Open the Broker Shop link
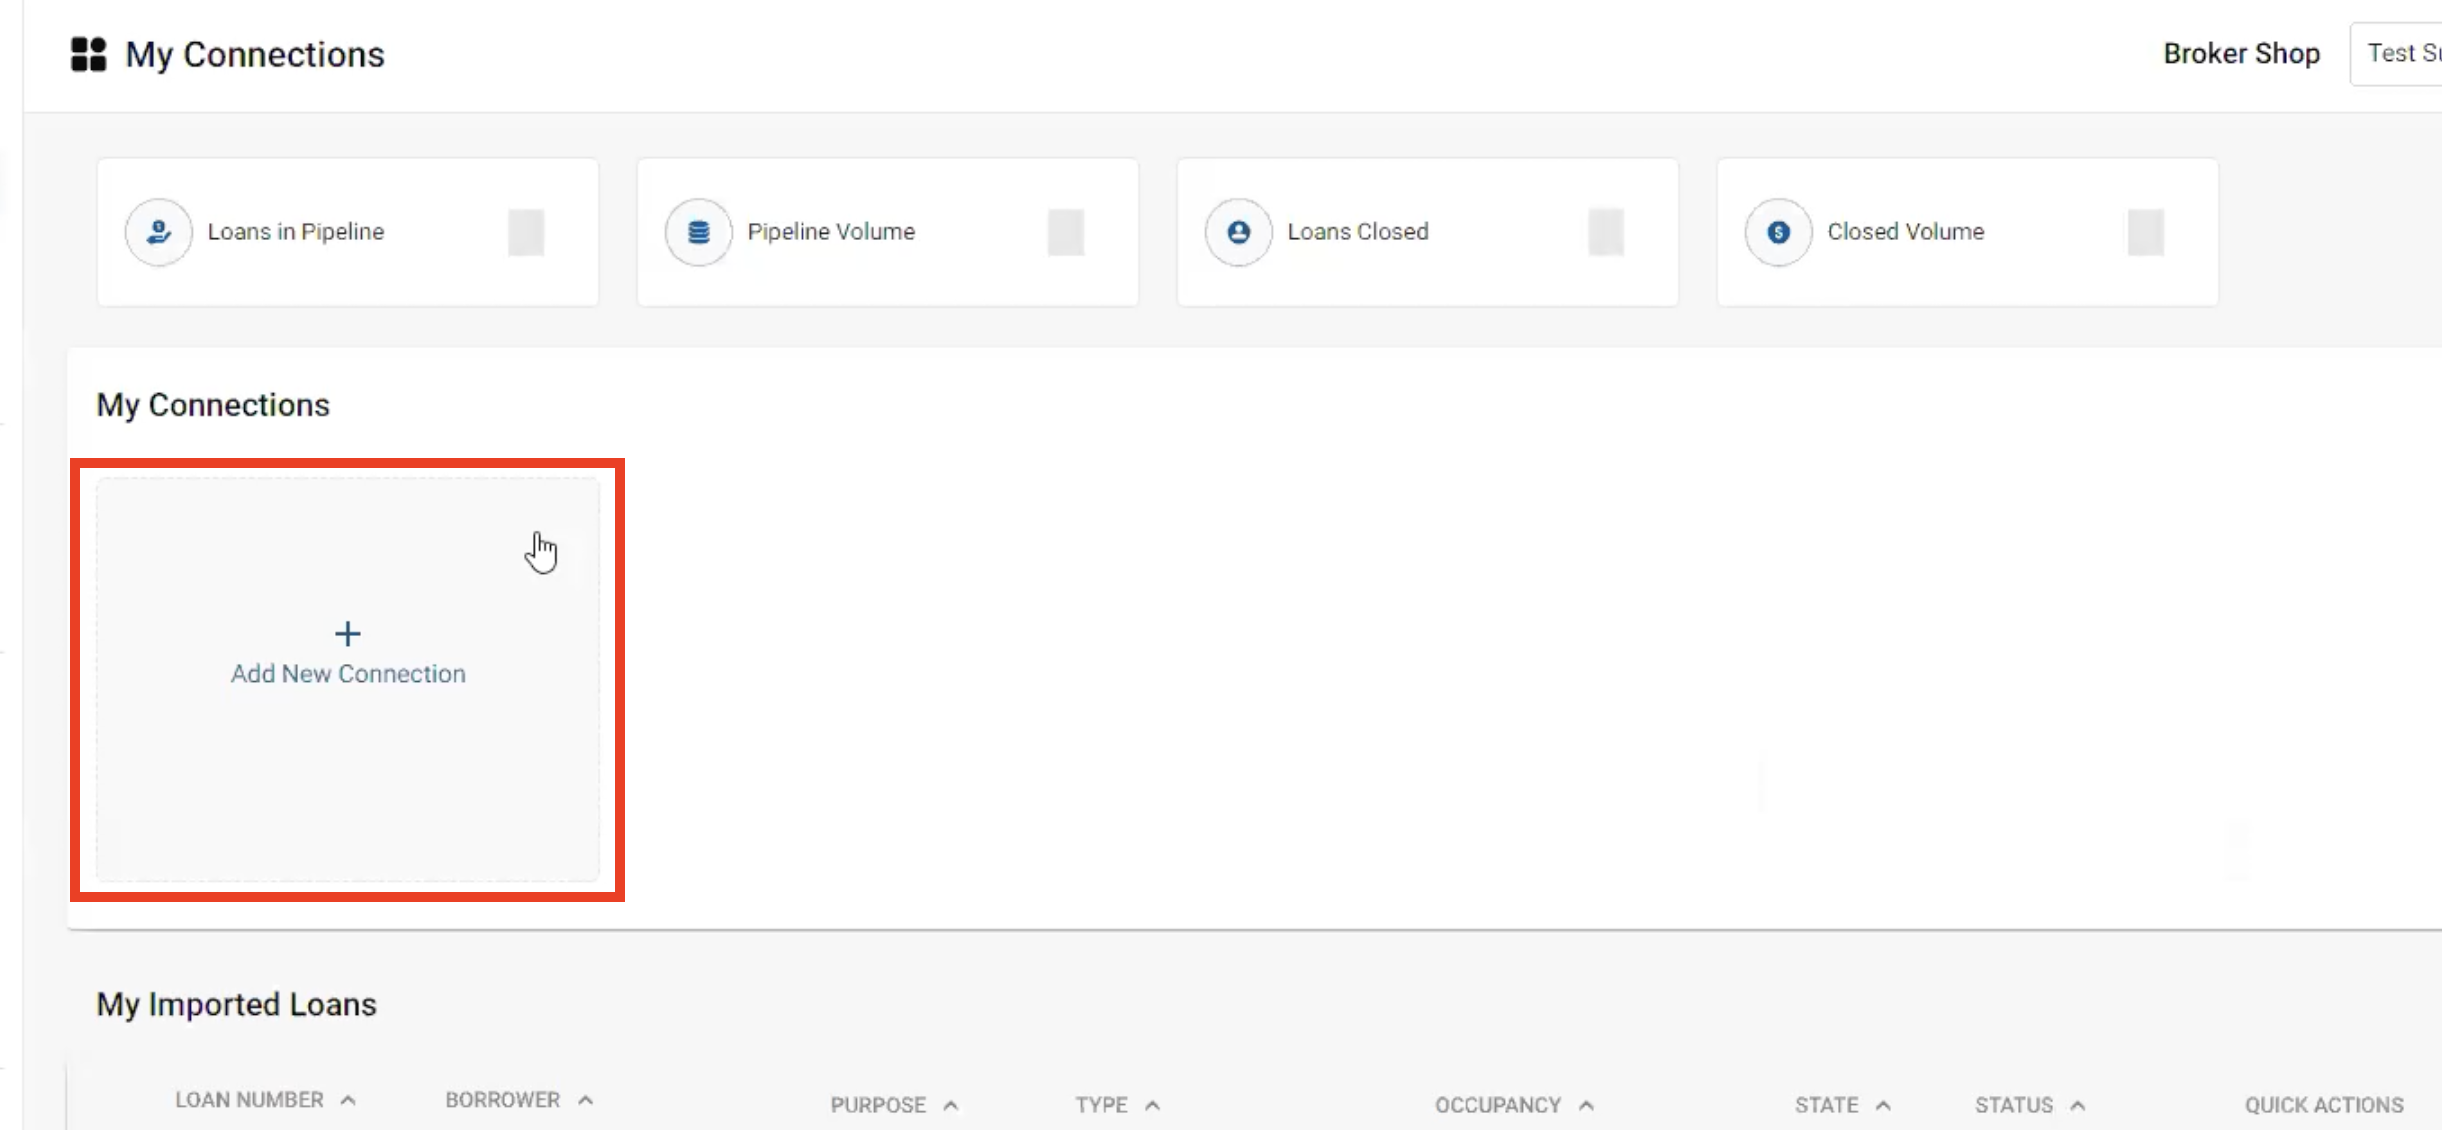This screenshot has height=1130, width=2442. (x=2241, y=54)
